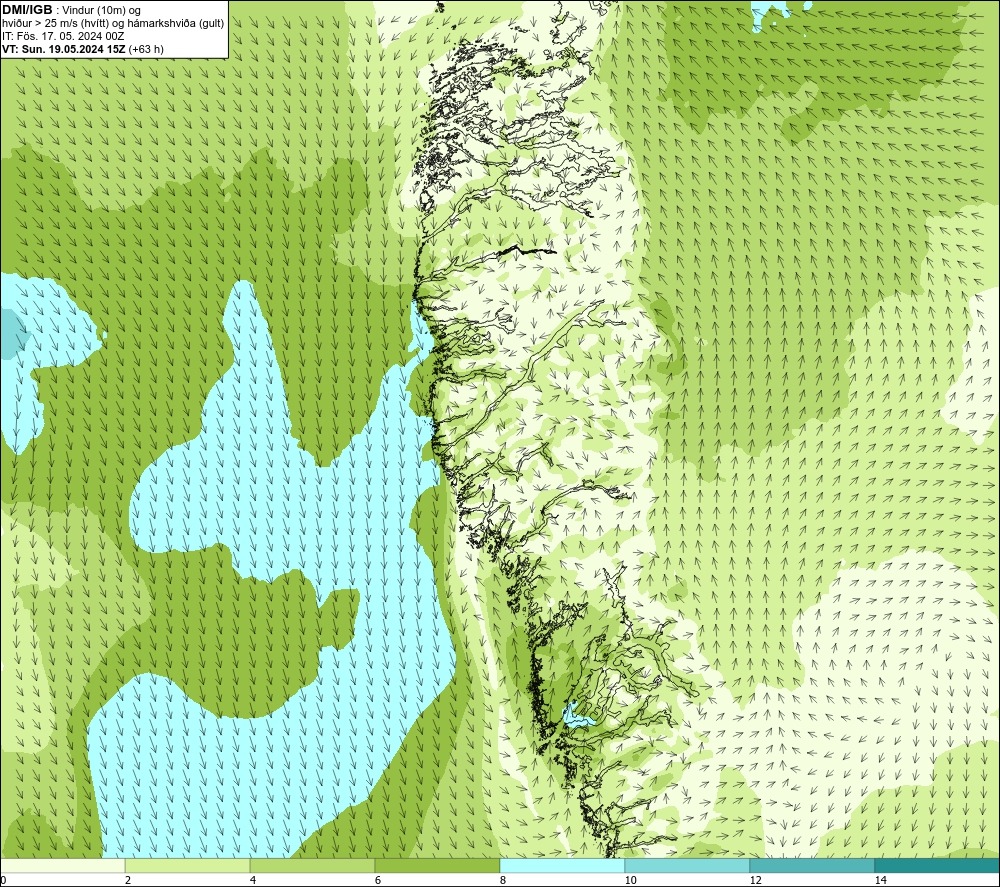Click the 4–6 m/s green swatch
This screenshot has height=887, width=1000.
(312, 865)
